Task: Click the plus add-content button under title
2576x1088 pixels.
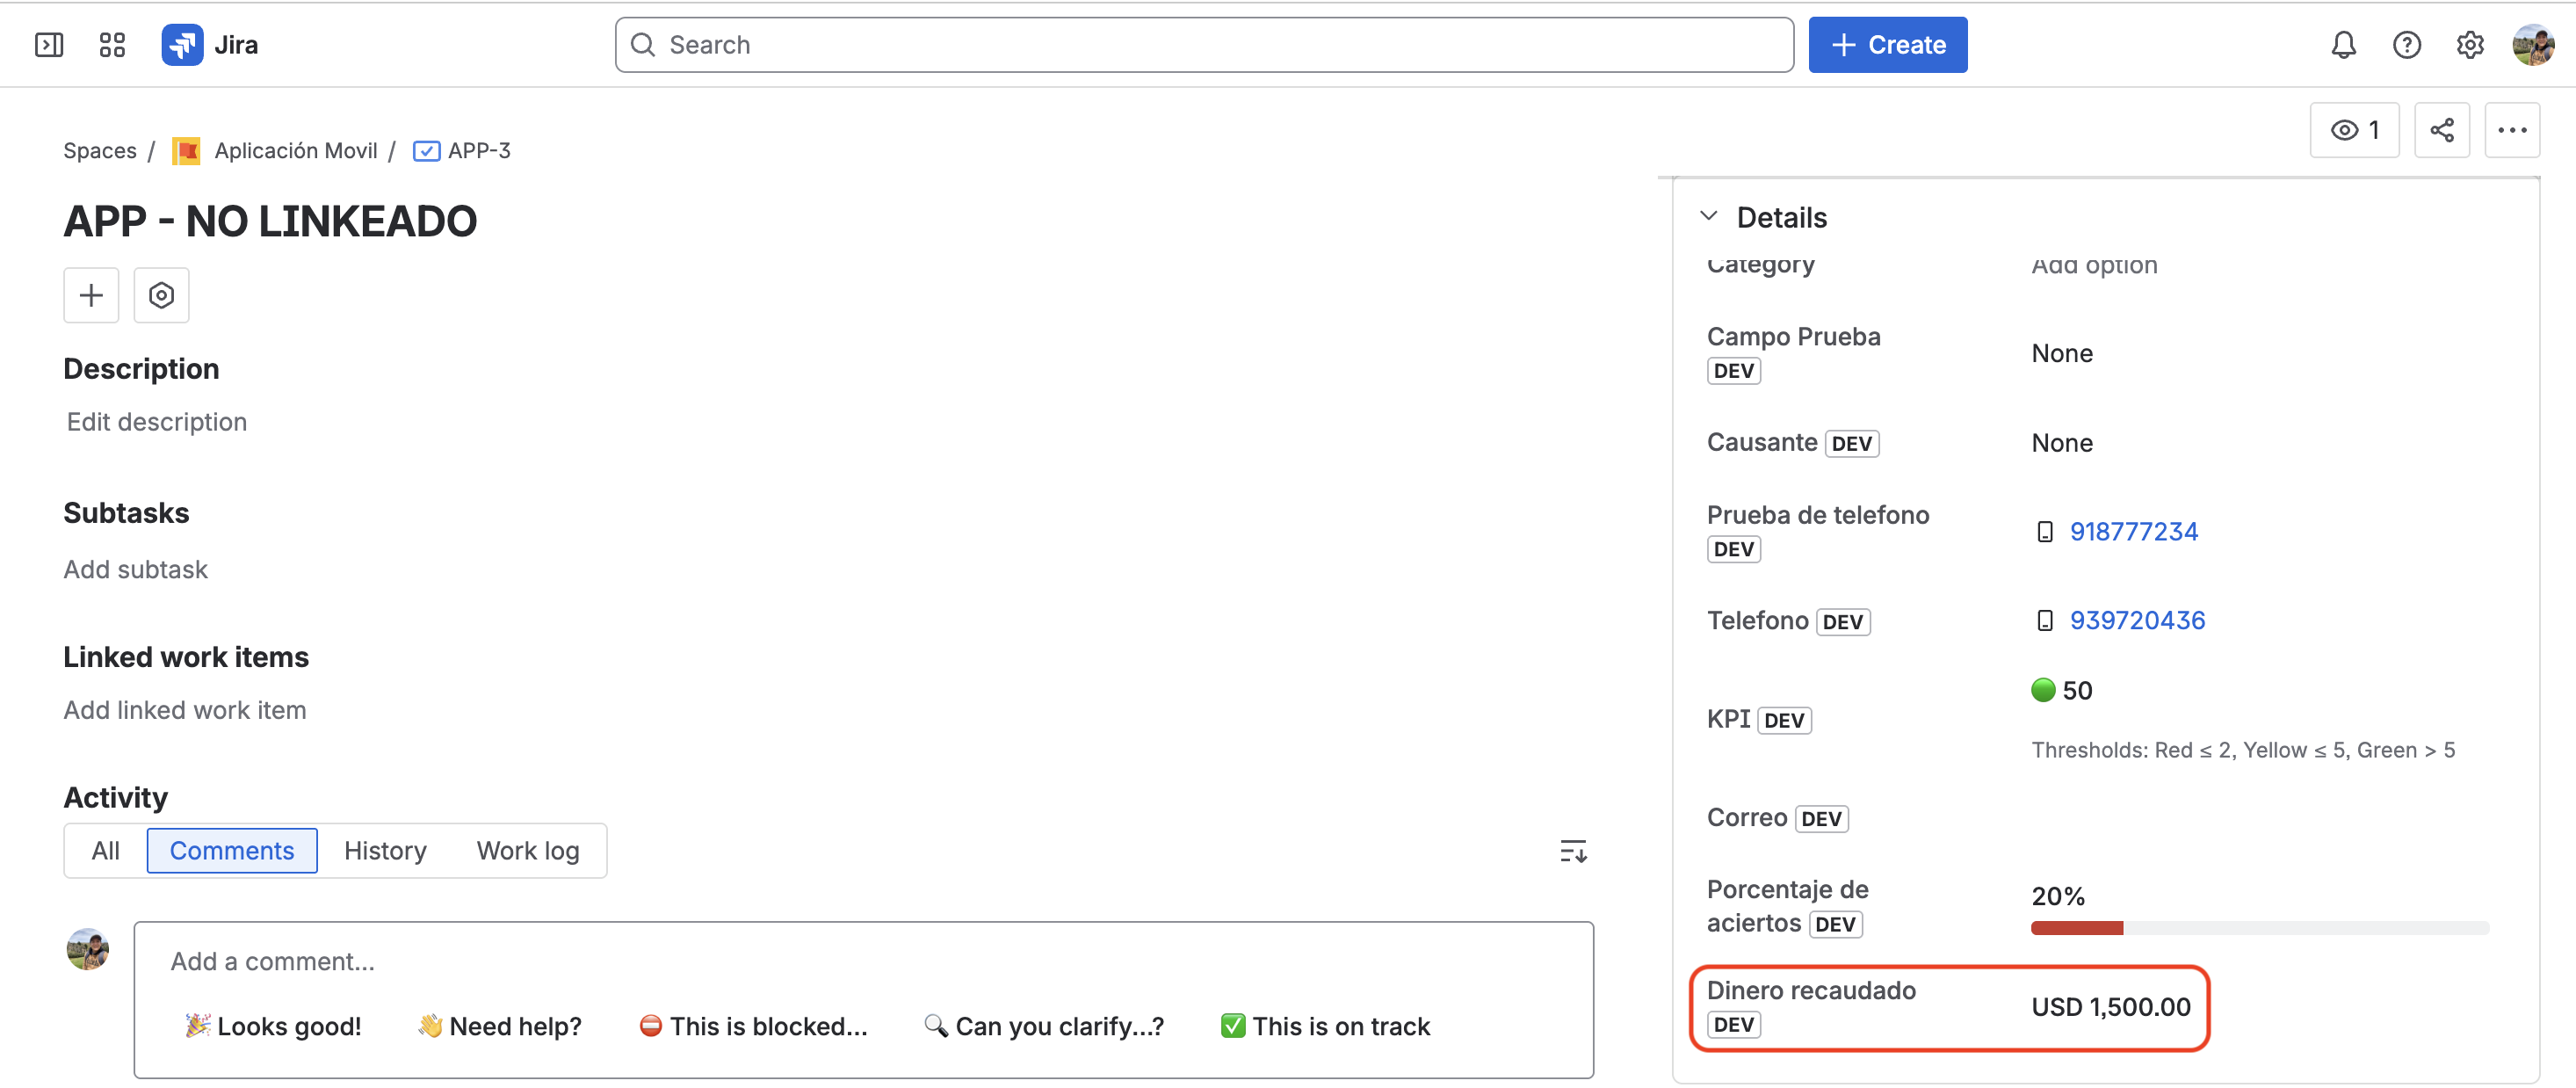Action: coord(91,295)
